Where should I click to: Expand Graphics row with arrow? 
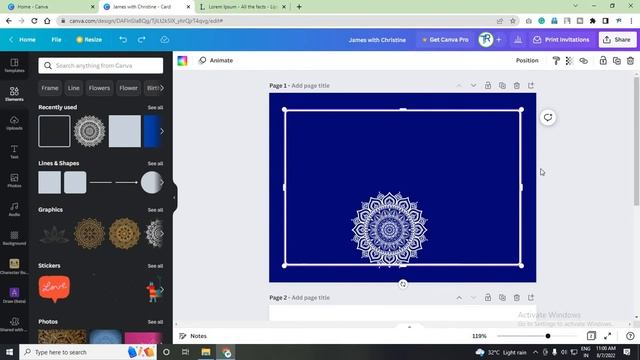click(x=162, y=233)
